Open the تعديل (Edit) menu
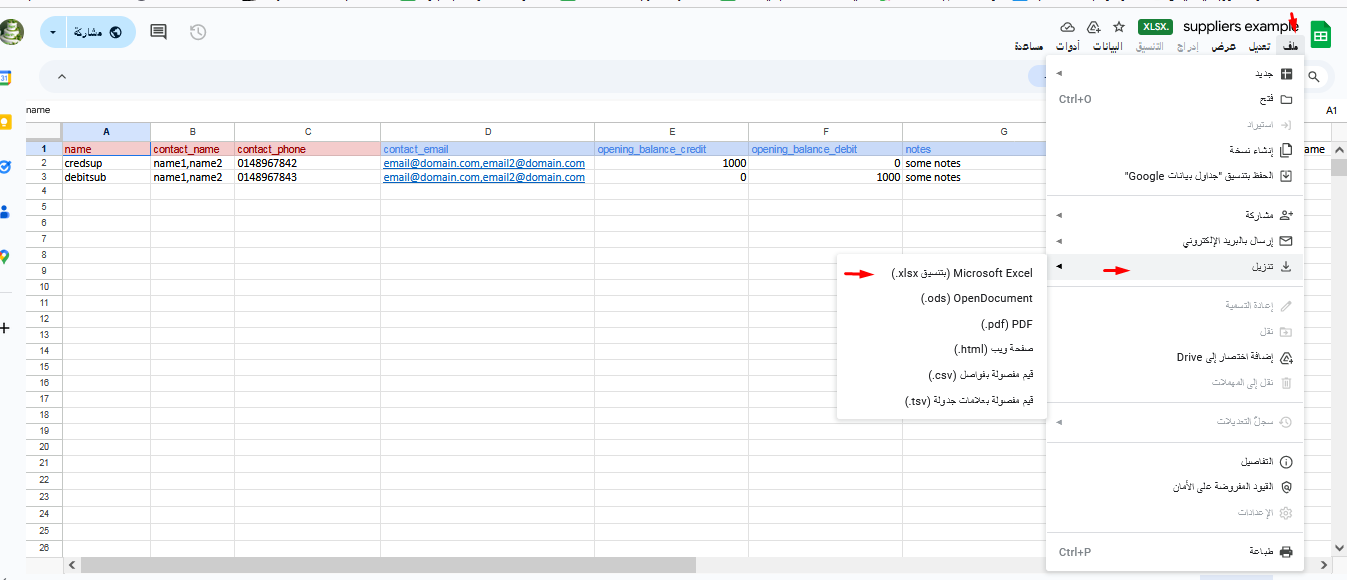 [1259, 46]
